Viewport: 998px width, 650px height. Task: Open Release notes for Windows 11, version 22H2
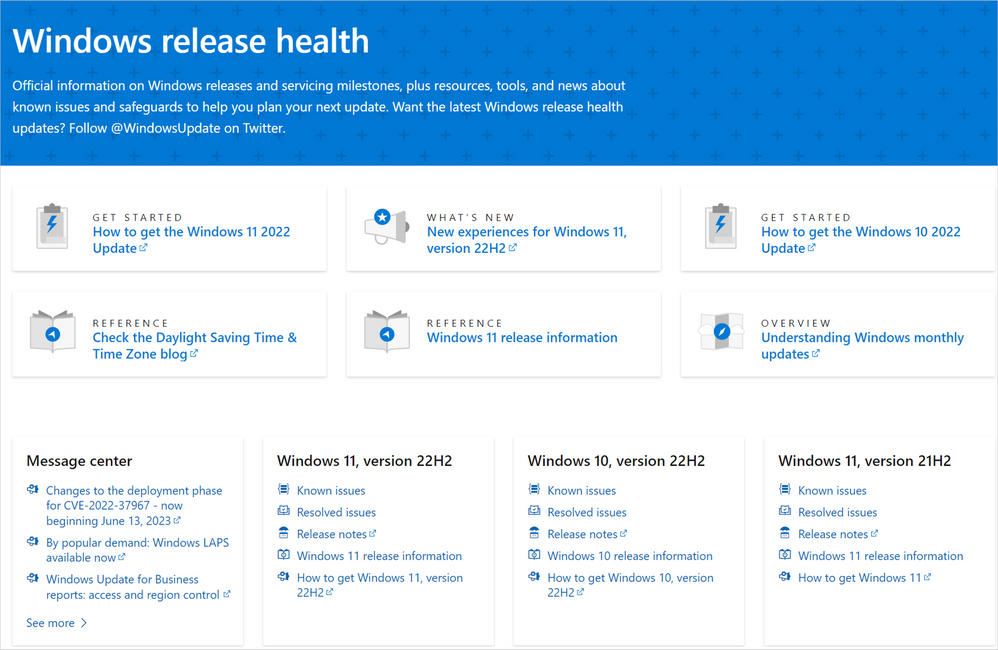click(331, 534)
